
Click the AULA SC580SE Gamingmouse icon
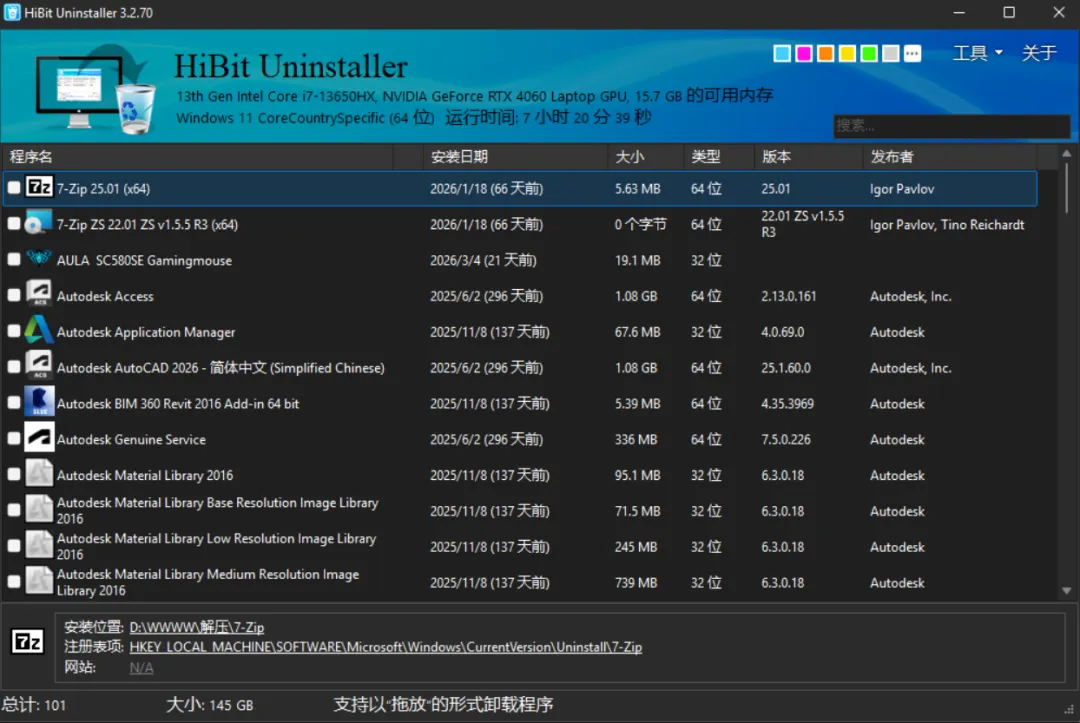point(39,259)
